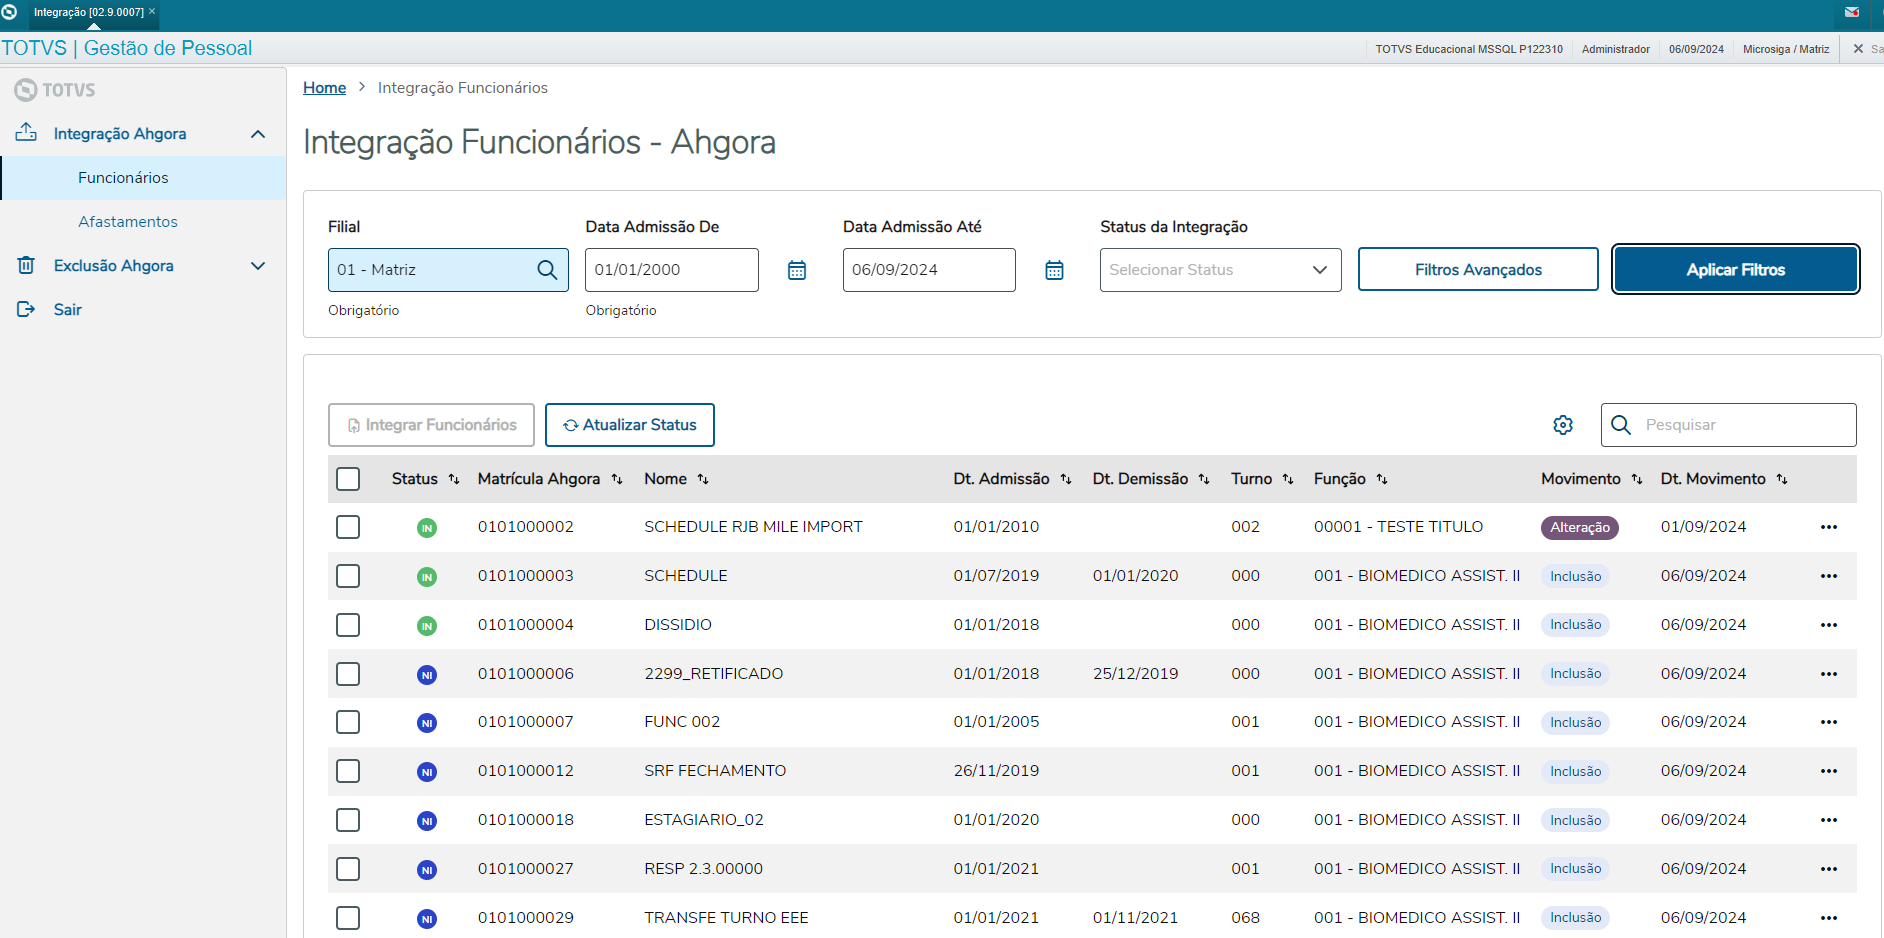The width and height of the screenshot is (1884, 938).
Task: Open the Selecionar Status dropdown
Action: coord(1220,270)
